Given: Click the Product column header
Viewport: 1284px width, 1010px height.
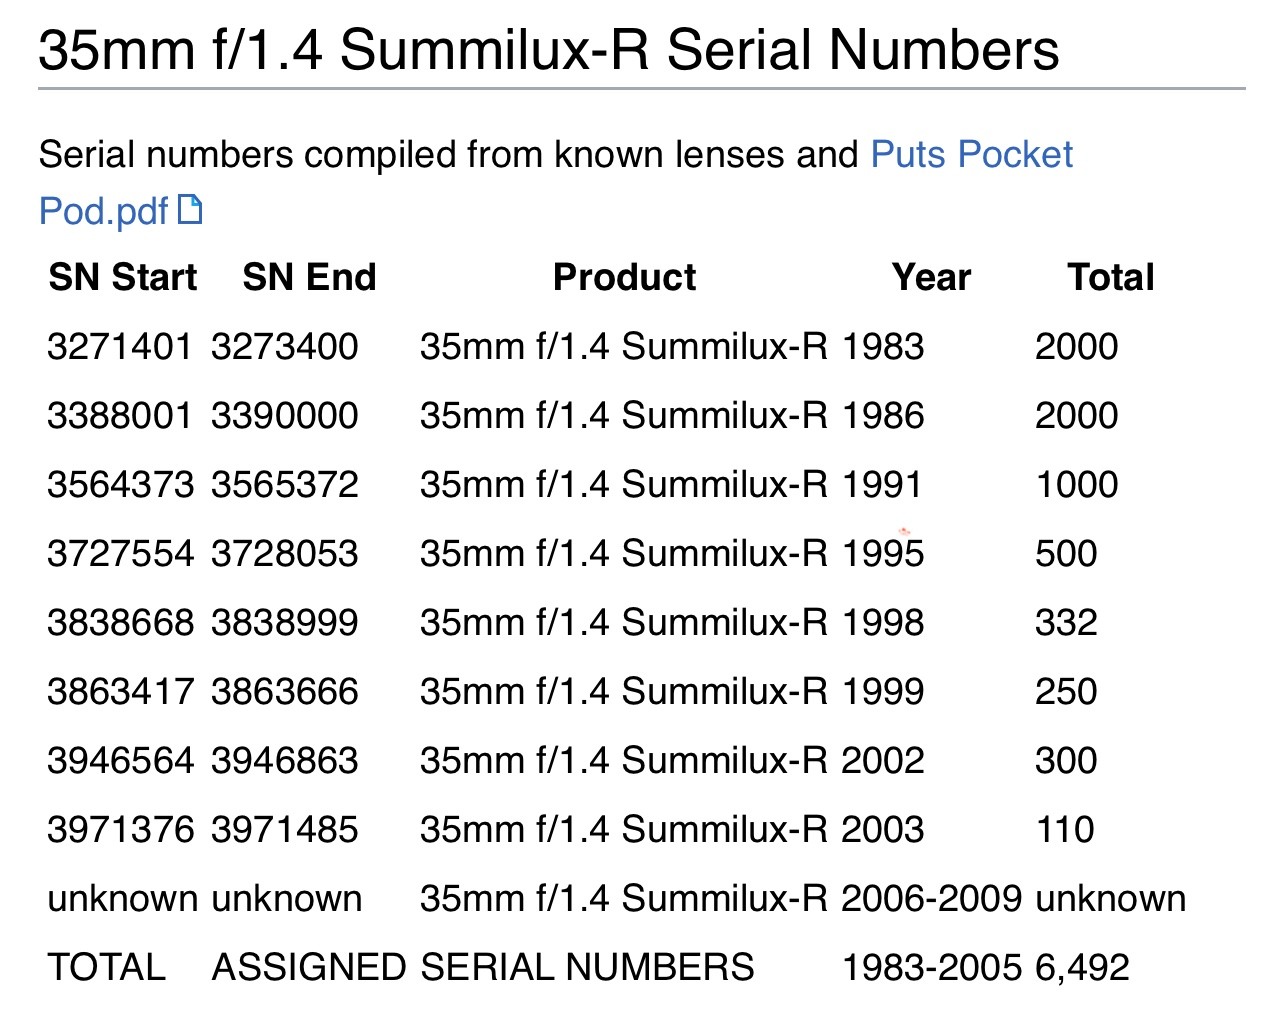Looking at the screenshot, I should tap(624, 277).
